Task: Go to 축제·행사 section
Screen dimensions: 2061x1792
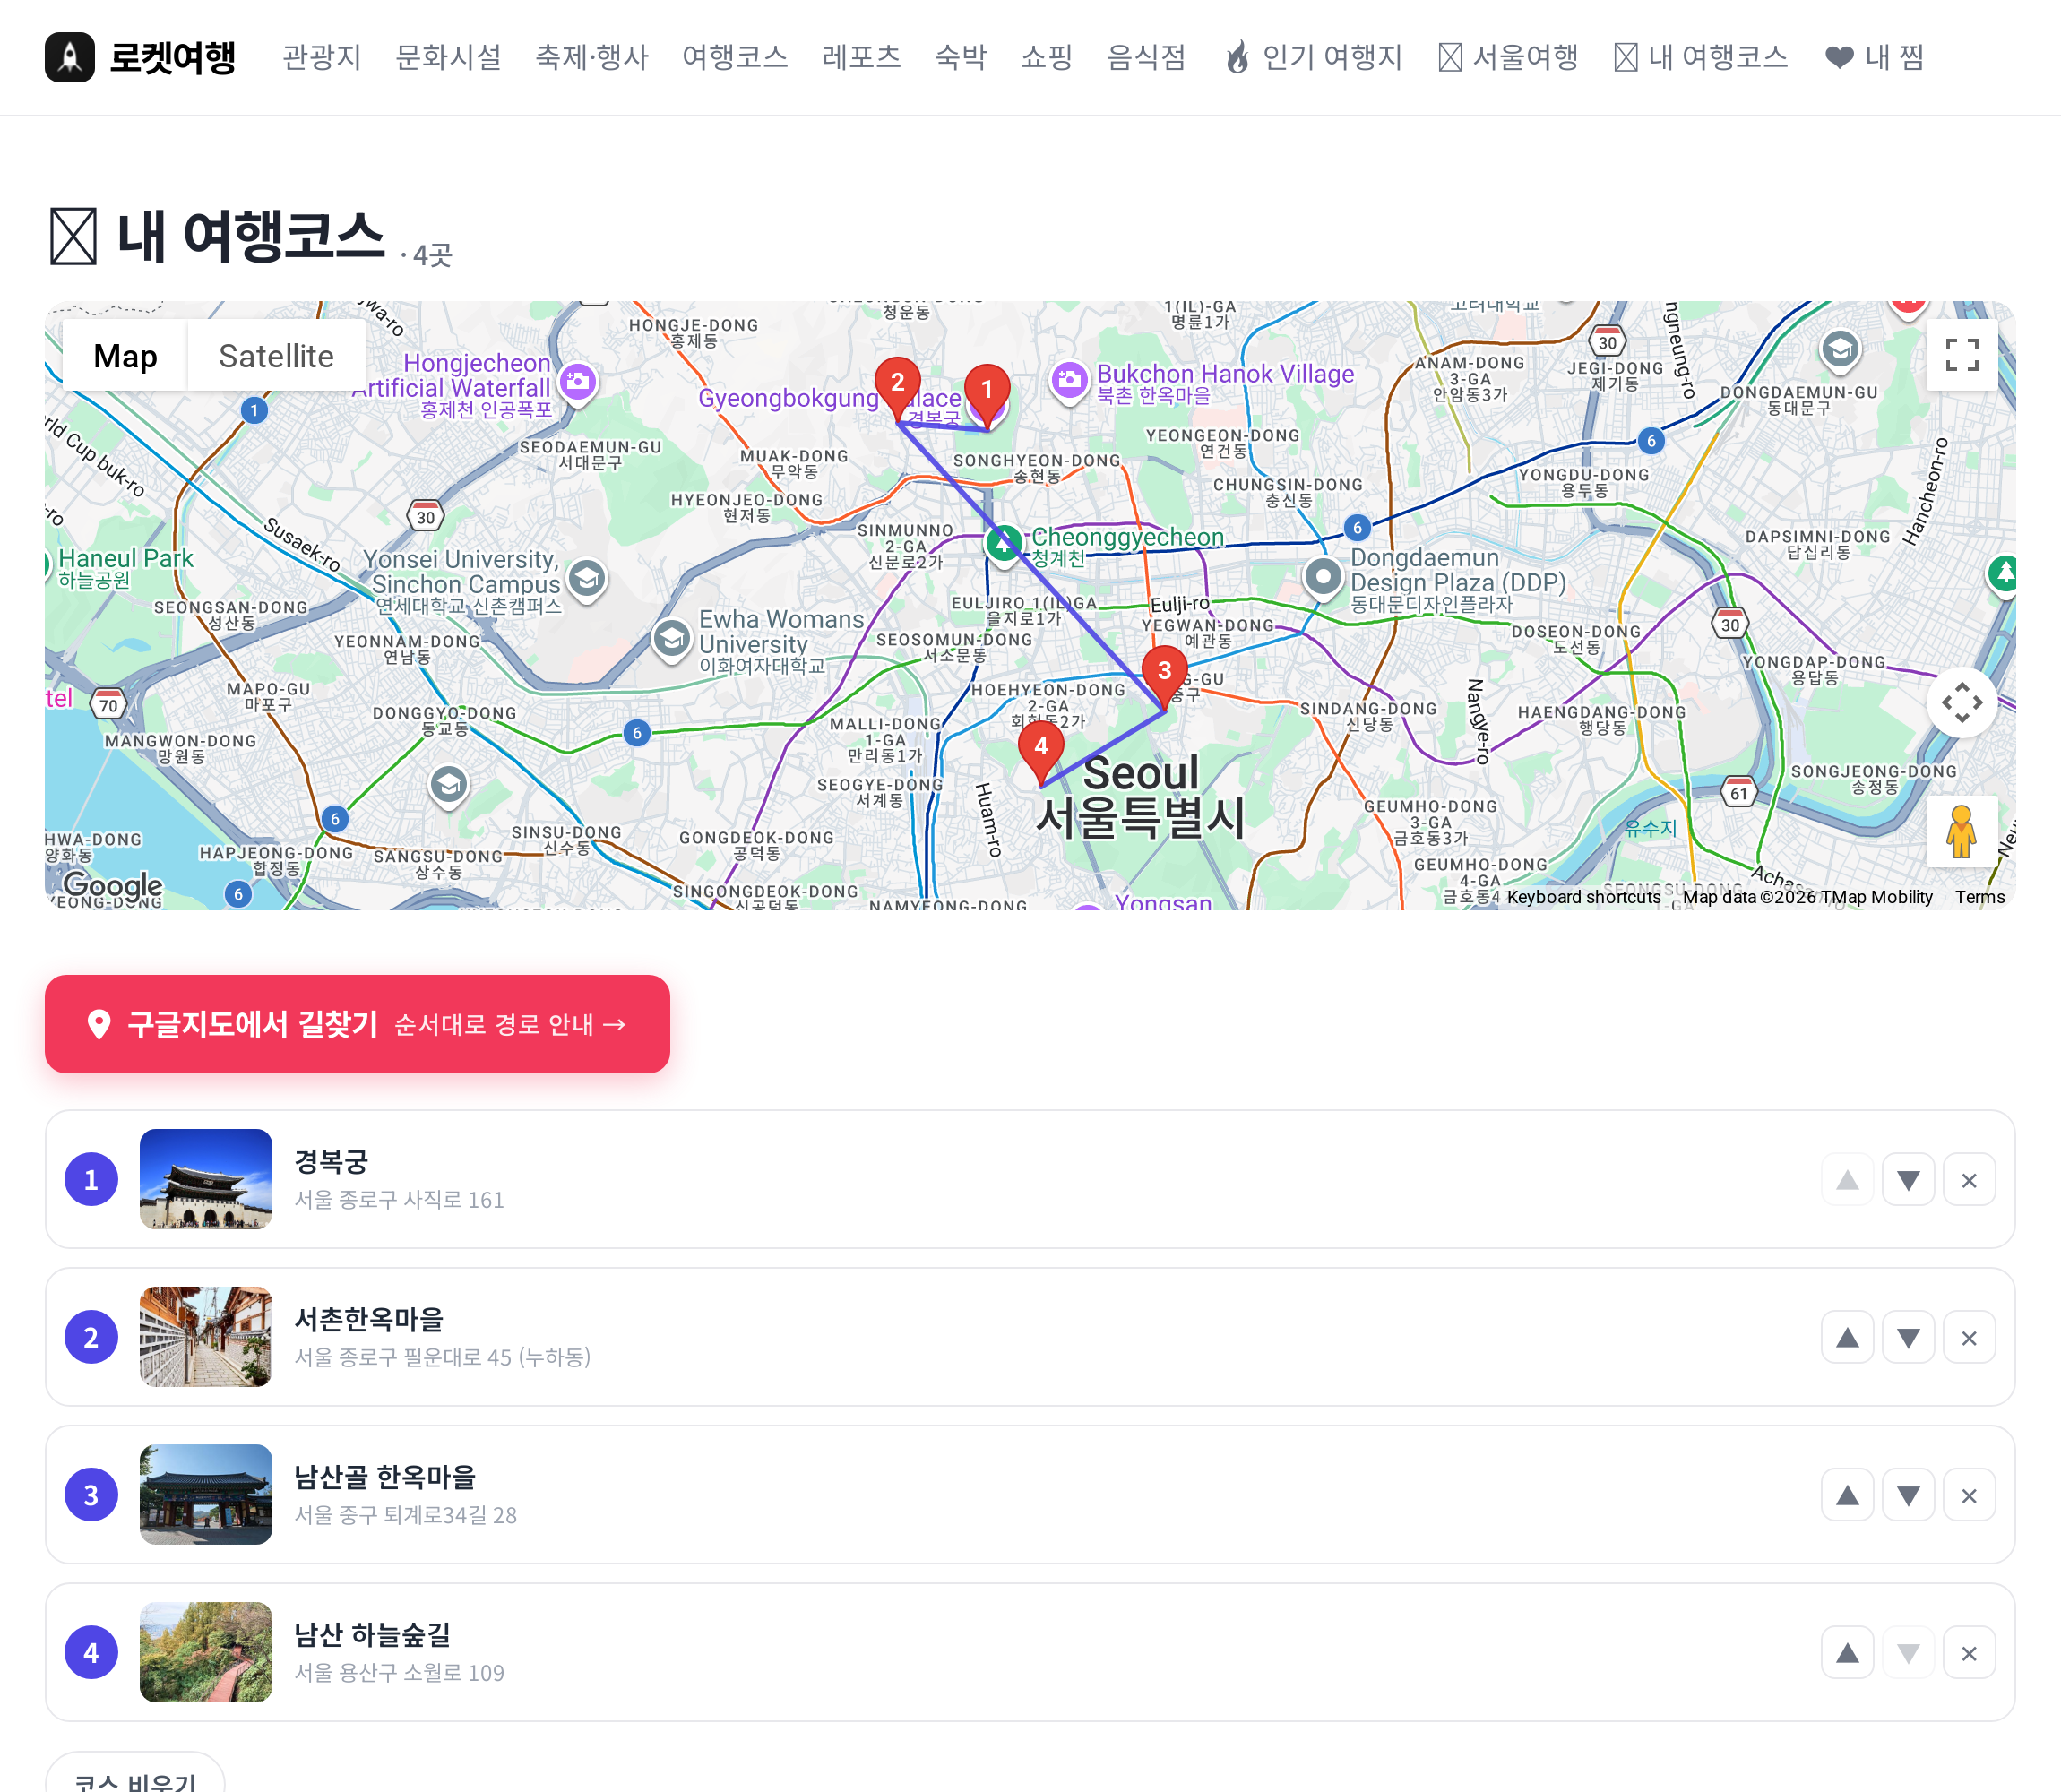Action: click(592, 57)
